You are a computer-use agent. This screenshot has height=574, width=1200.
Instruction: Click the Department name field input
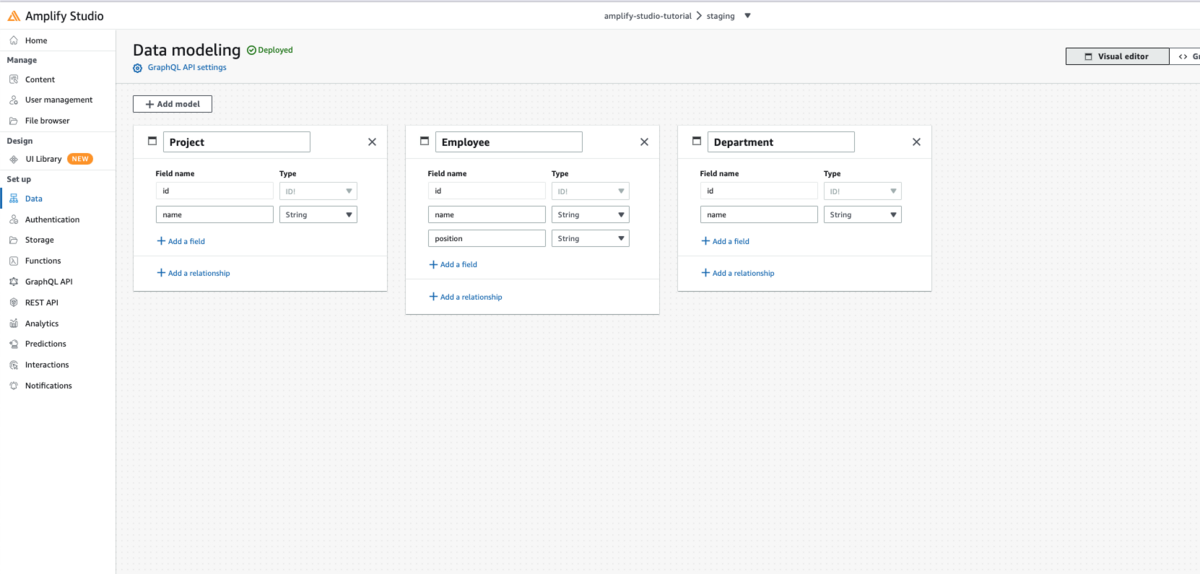[759, 215]
